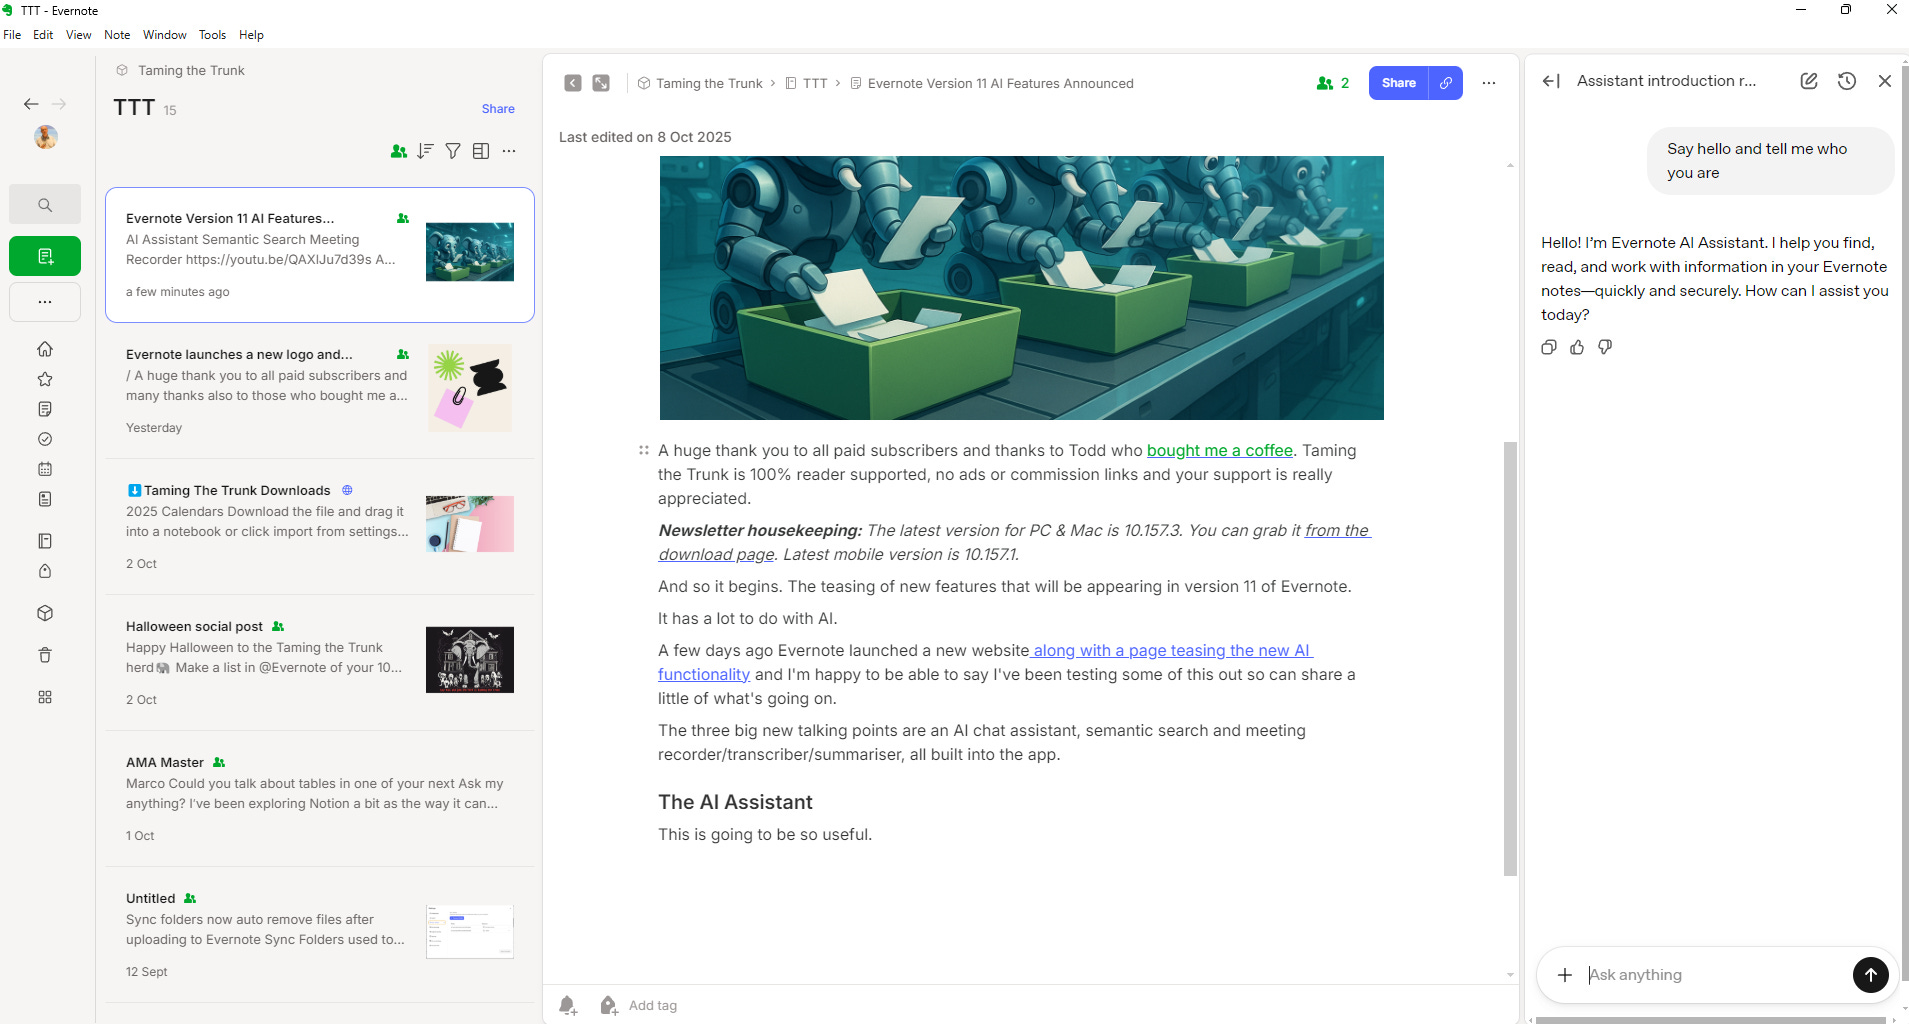
Task: Open Trash icon in sidebar
Action: pos(45,655)
